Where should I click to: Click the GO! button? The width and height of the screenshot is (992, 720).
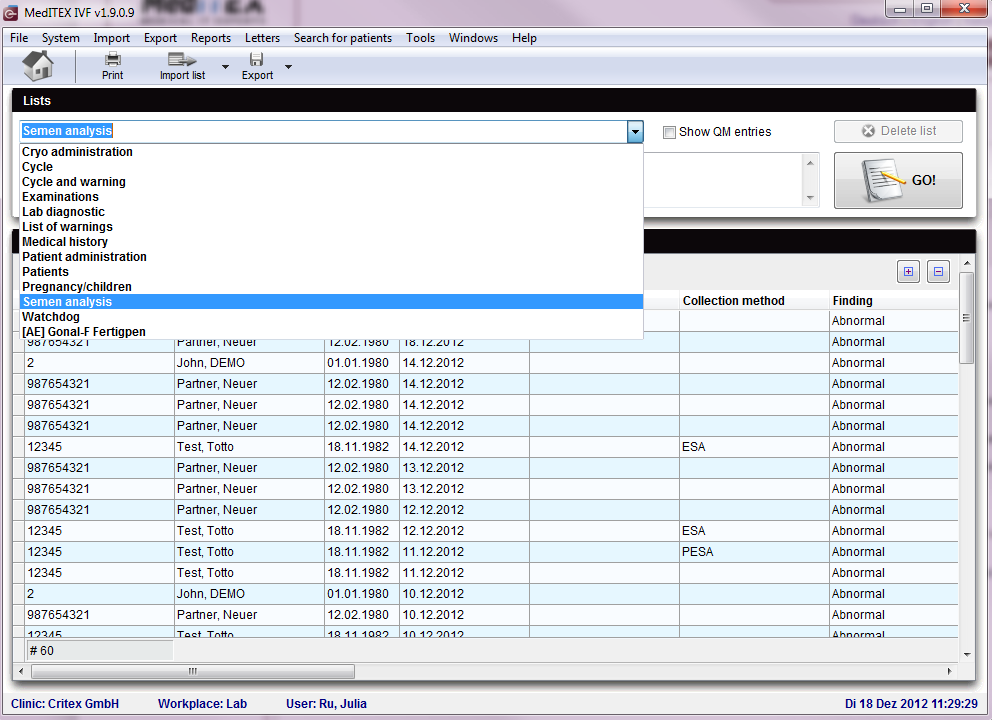898,180
